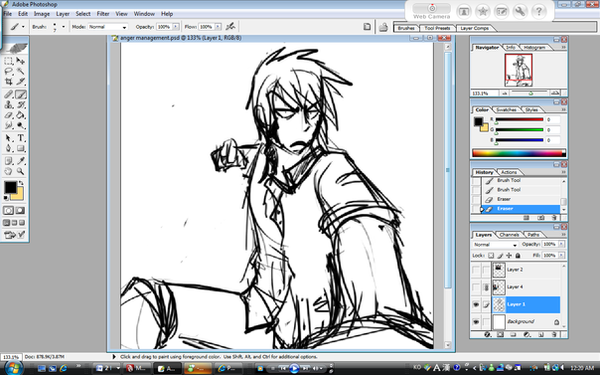Hide the Background layer eye icon
The height and width of the screenshot is (375, 600).
pos(476,322)
